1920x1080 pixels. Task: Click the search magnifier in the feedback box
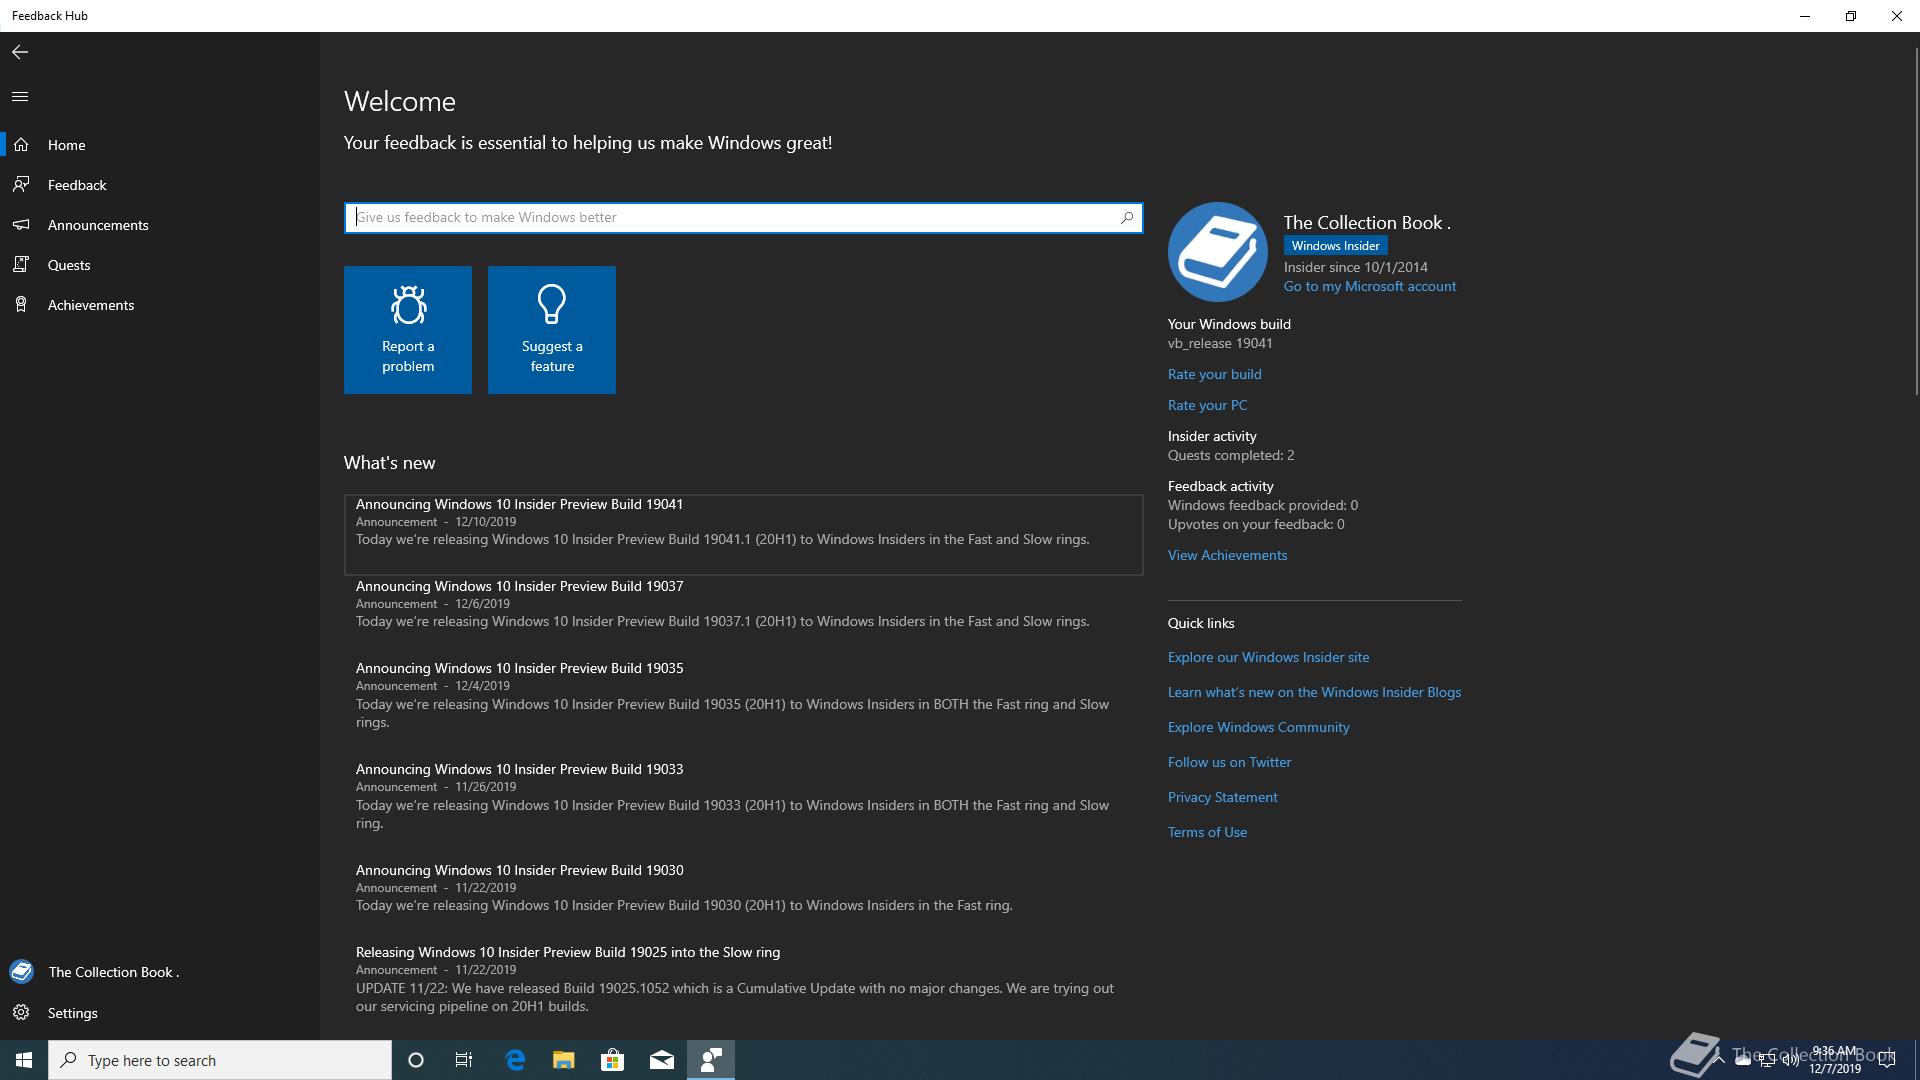click(x=1127, y=217)
